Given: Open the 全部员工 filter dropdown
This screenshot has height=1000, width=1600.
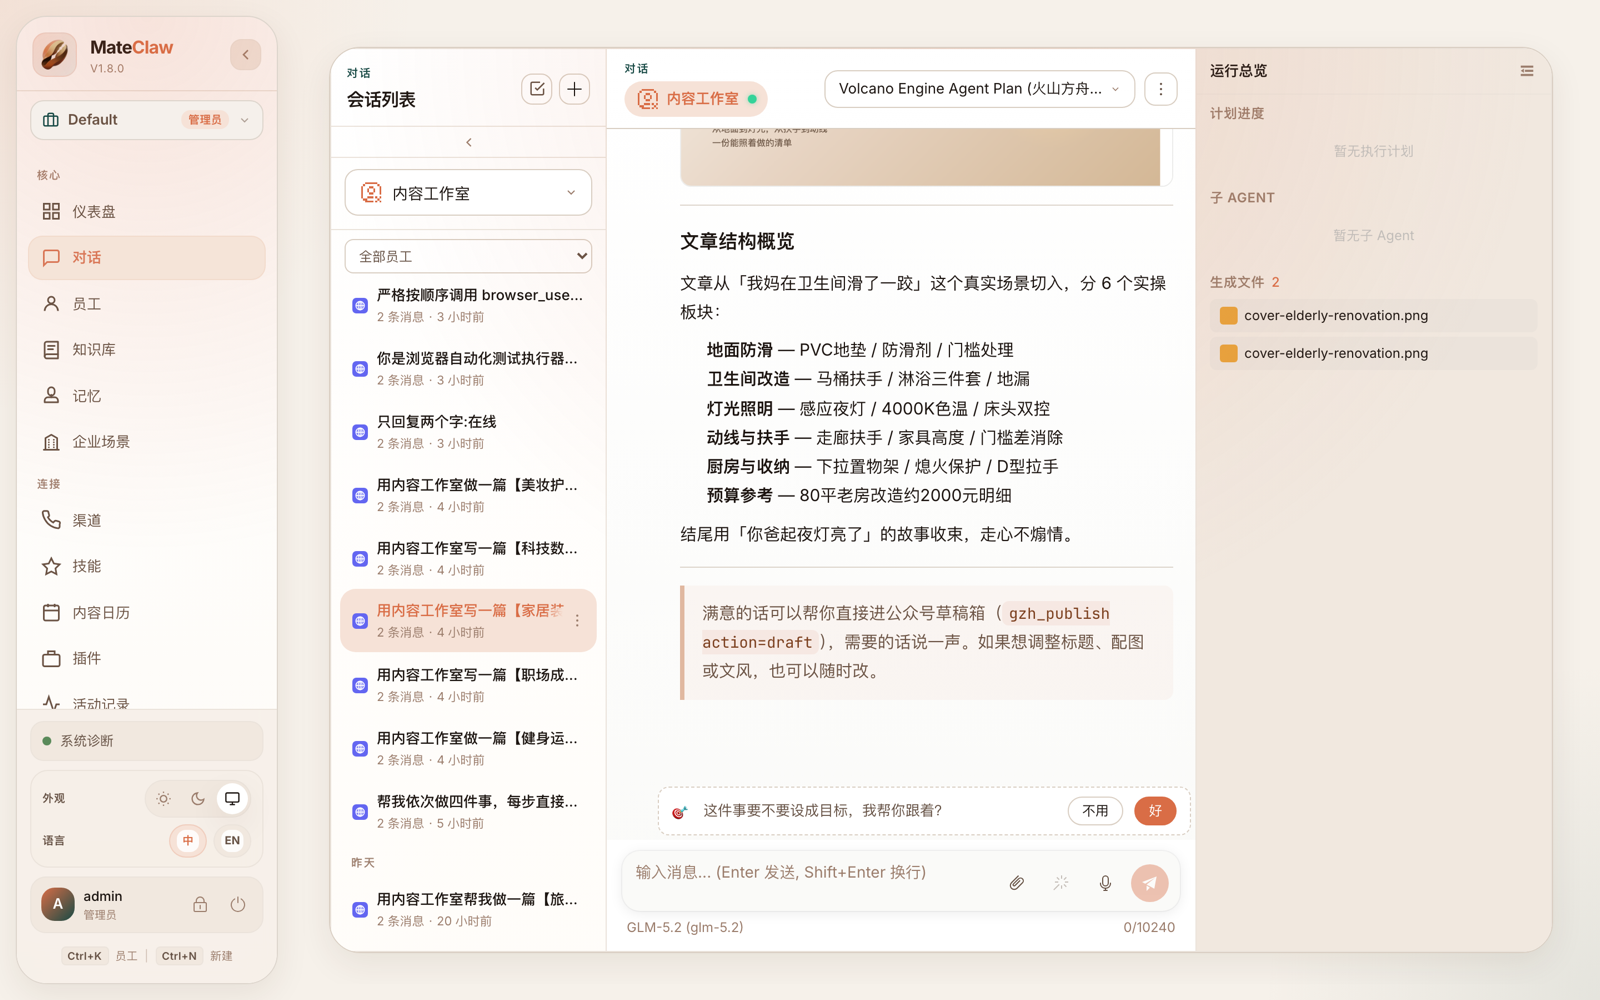Looking at the screenshot, I should coord(468,256).
